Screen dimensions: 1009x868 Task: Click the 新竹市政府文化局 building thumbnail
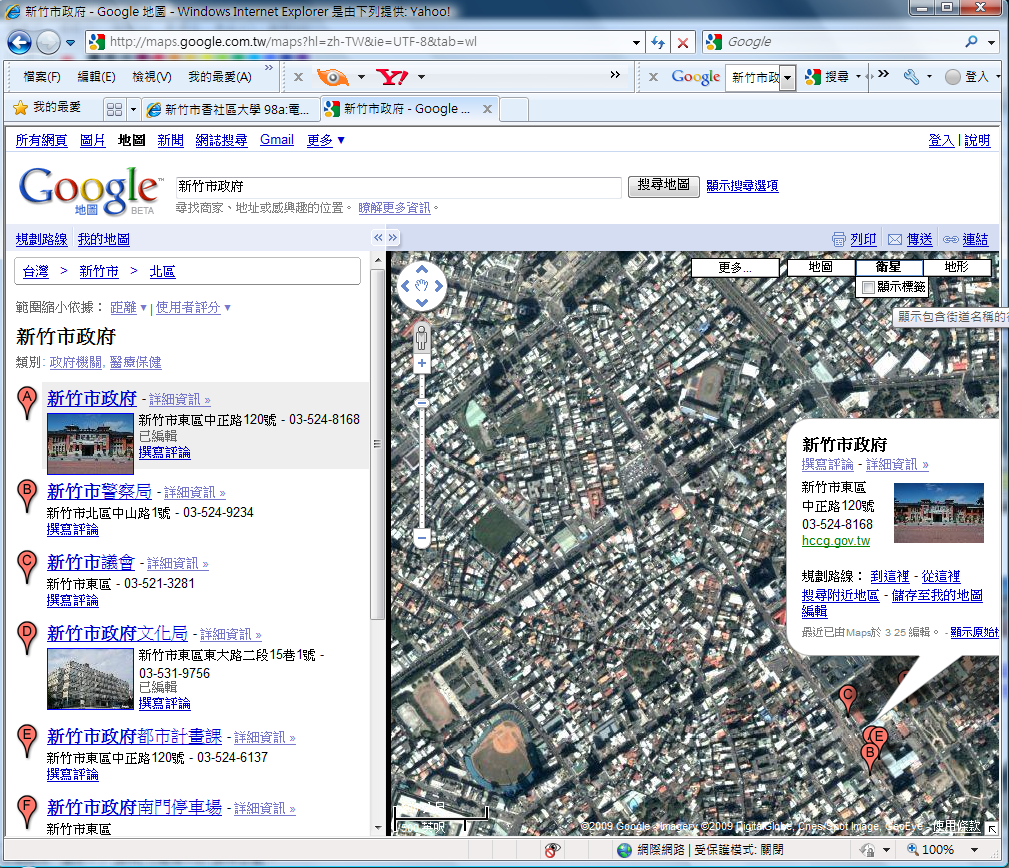(90, 679)
